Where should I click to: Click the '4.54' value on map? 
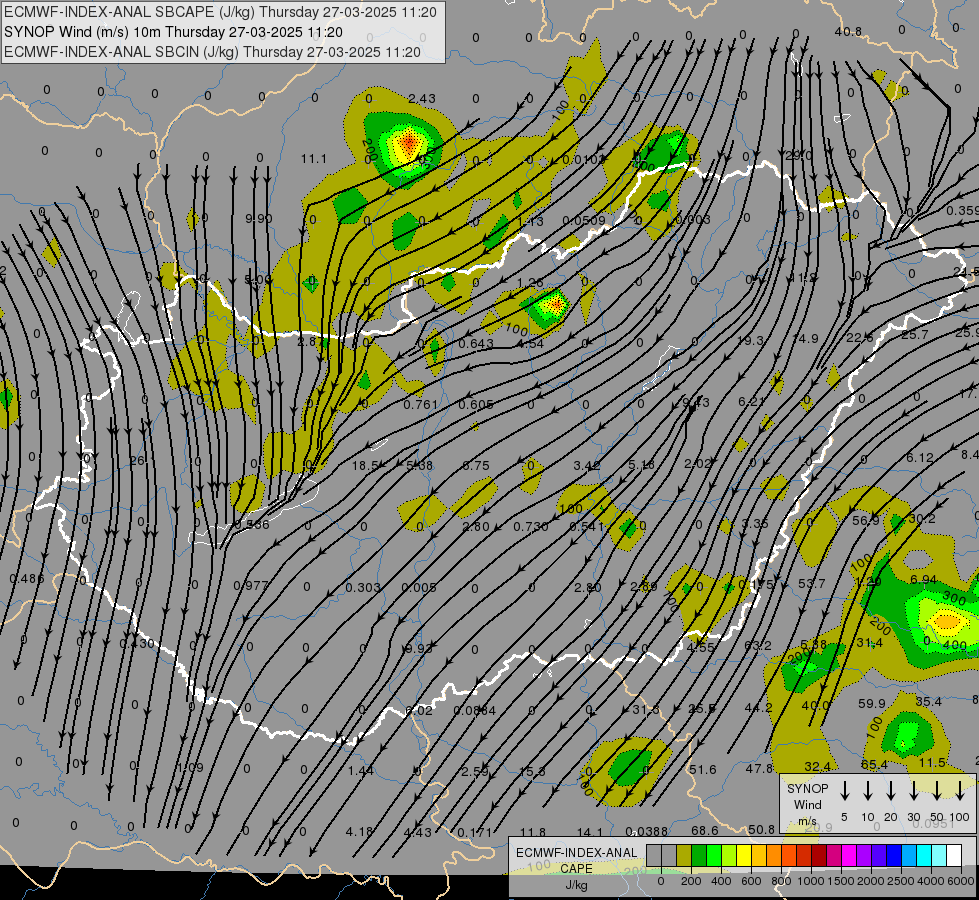tap(530, 344)
